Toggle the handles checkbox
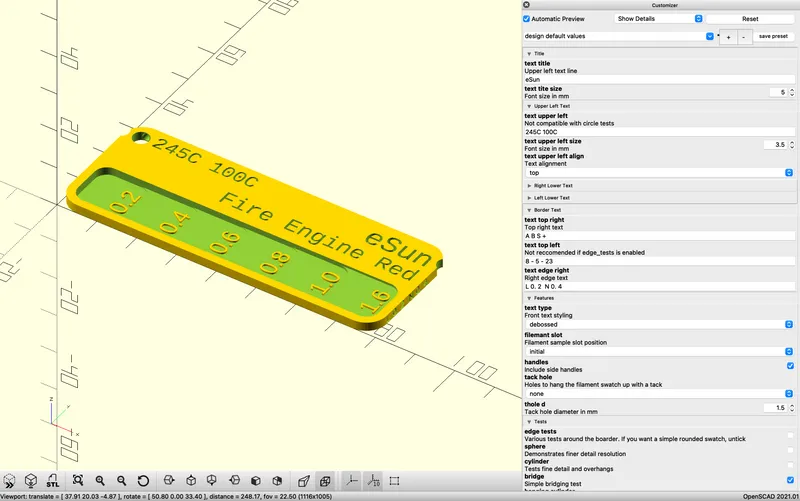Screen dimensions: 800x501 coord(790,366)
